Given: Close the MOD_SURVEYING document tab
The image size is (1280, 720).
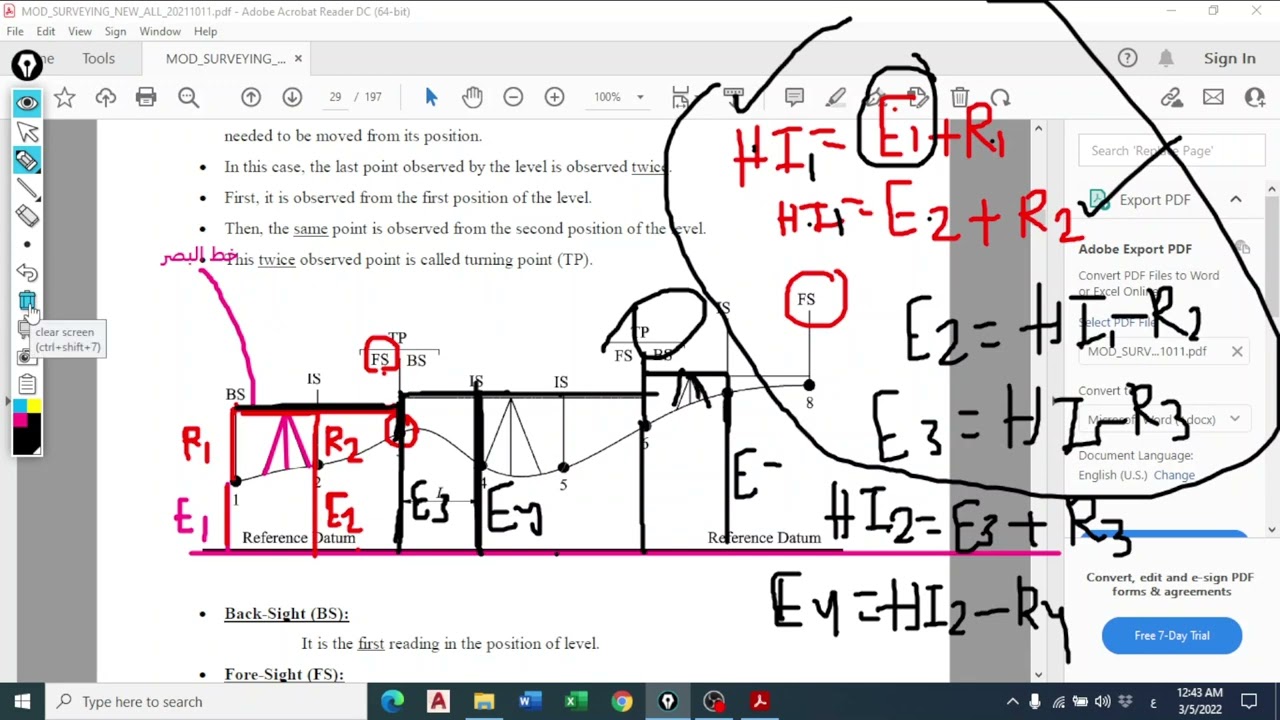Looking at the screenshot, I should [x=298, y=58].
